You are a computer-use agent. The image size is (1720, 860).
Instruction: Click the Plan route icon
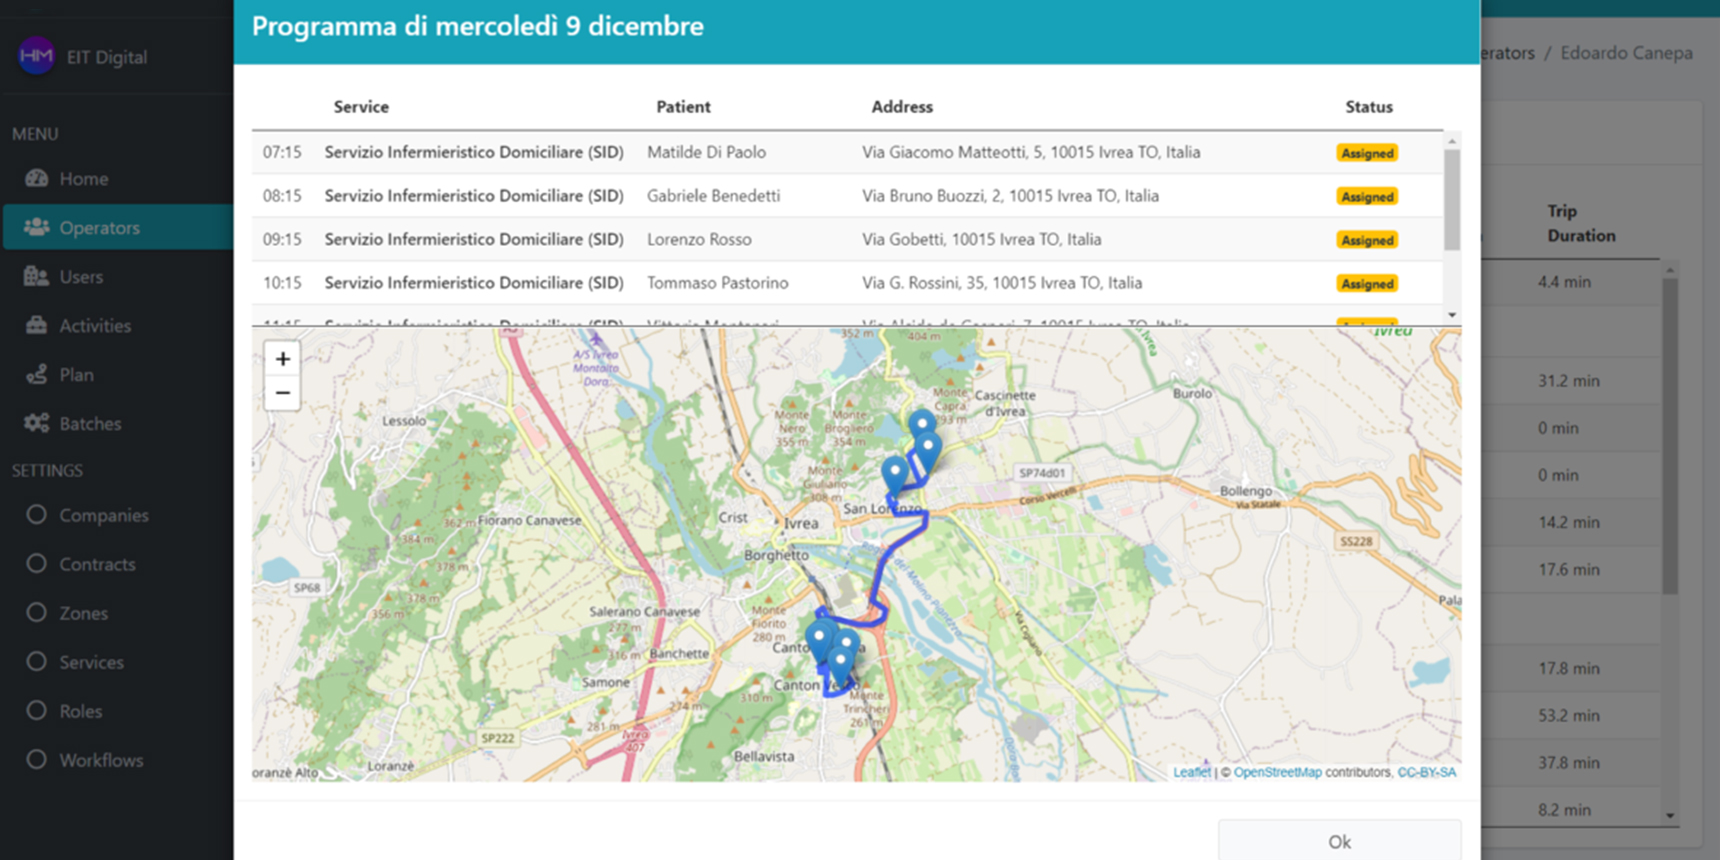[37, 374]
